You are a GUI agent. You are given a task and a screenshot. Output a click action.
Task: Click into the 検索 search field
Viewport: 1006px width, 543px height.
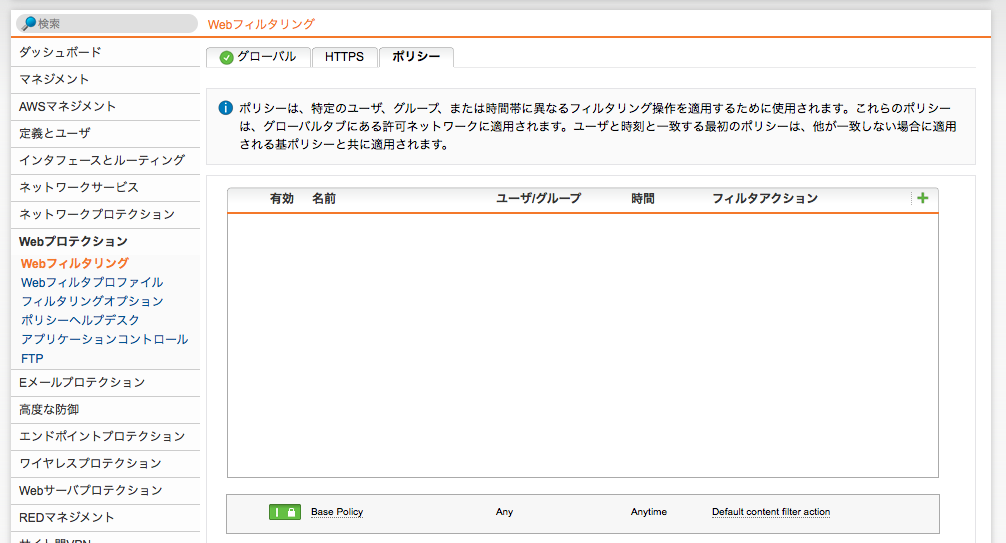click(x=112, y=23)
